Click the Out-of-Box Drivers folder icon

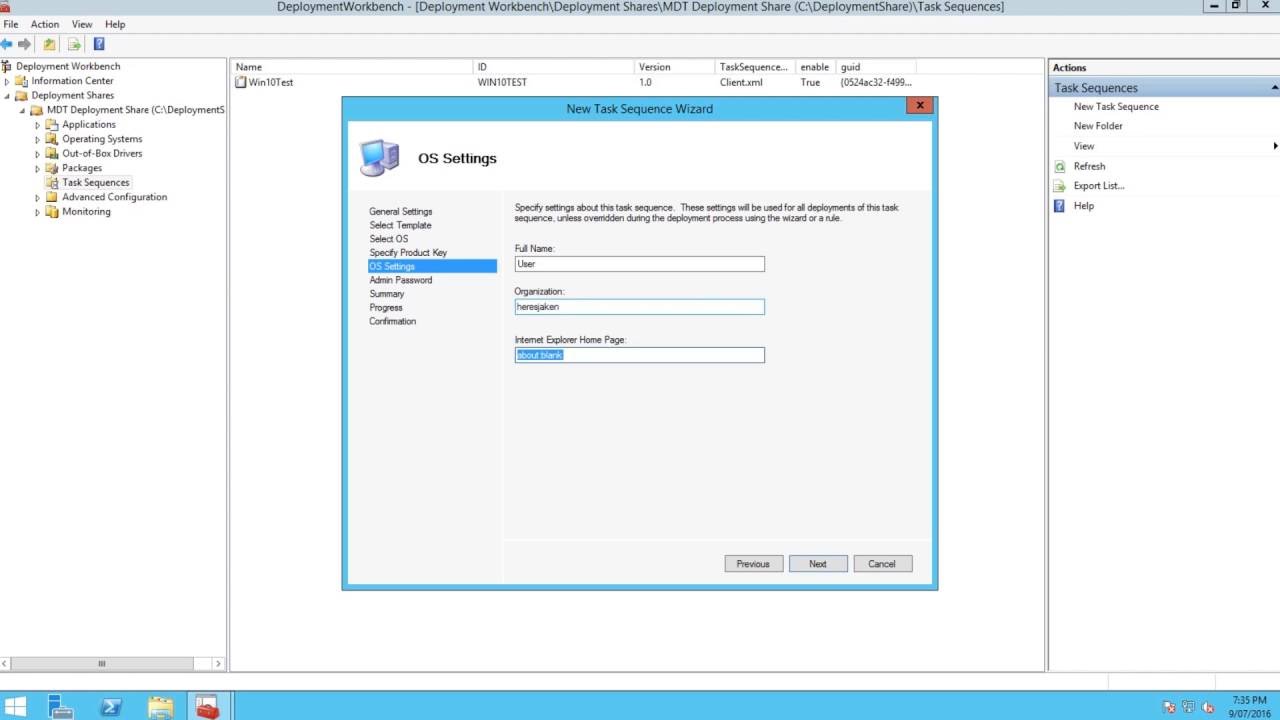pos(52,153)
